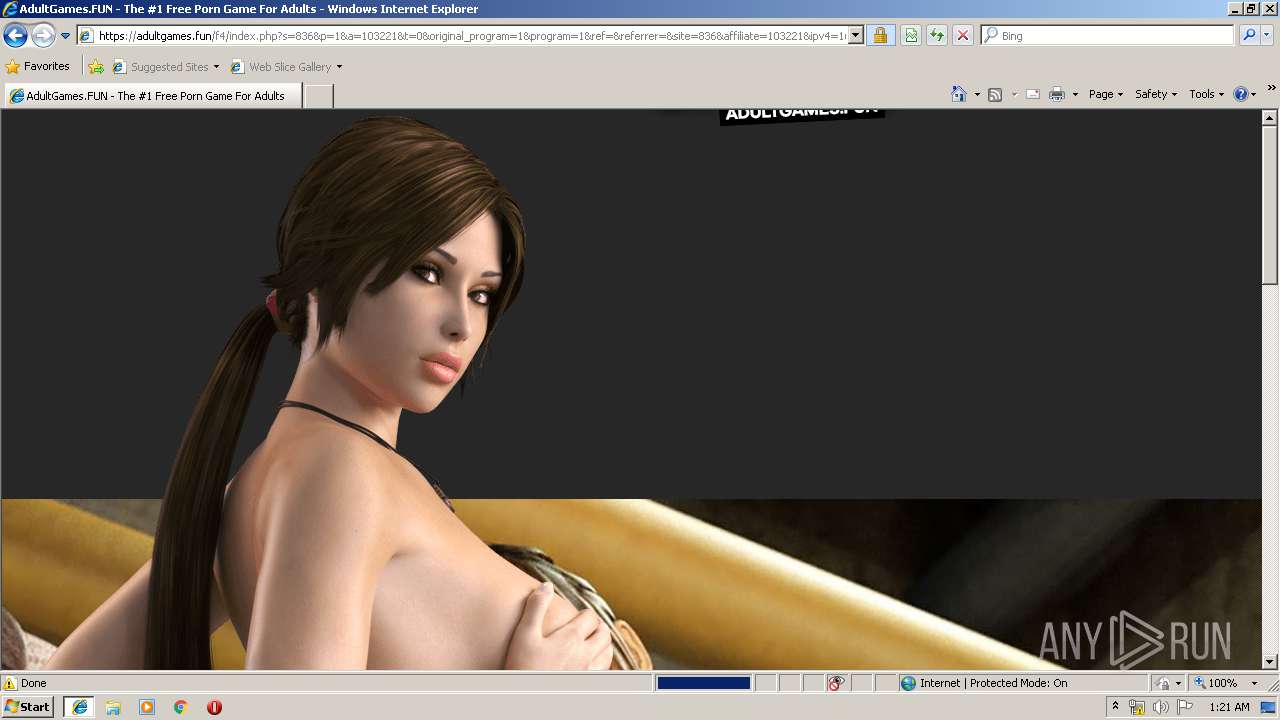Open the recent pages dropdown arrow
The height and width of the screenshot is (720, 1280).
(66, 36)
